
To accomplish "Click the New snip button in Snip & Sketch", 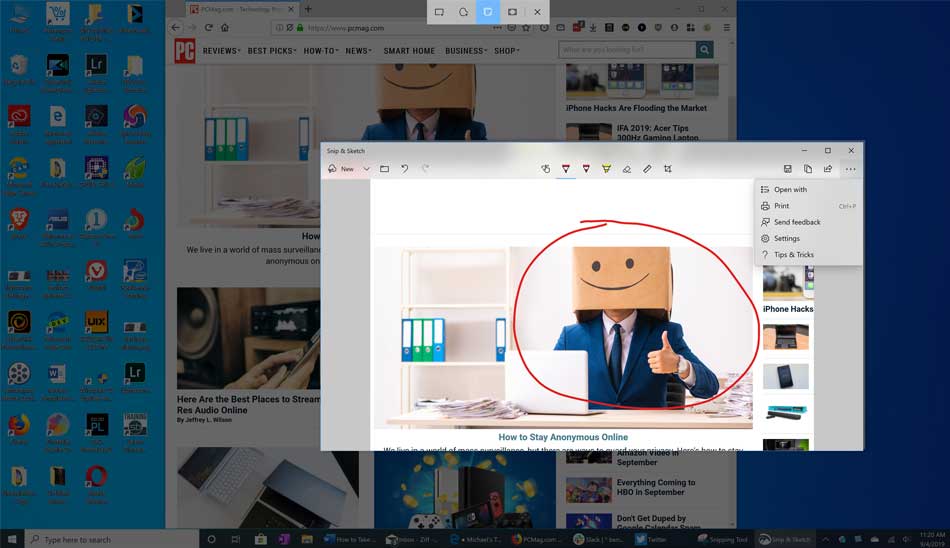I will click(x=341, y=169).
